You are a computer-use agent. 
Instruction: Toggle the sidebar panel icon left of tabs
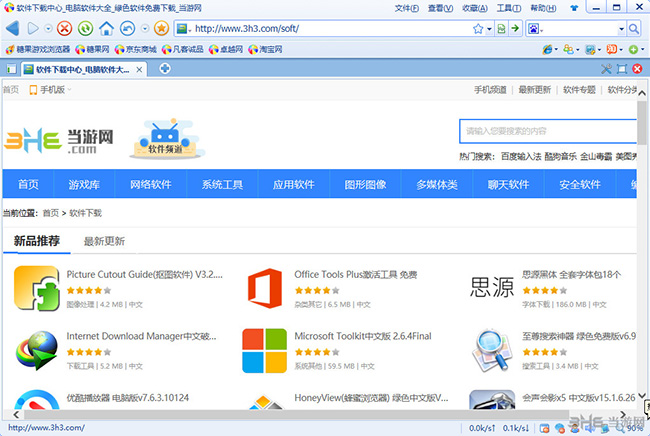12,69
